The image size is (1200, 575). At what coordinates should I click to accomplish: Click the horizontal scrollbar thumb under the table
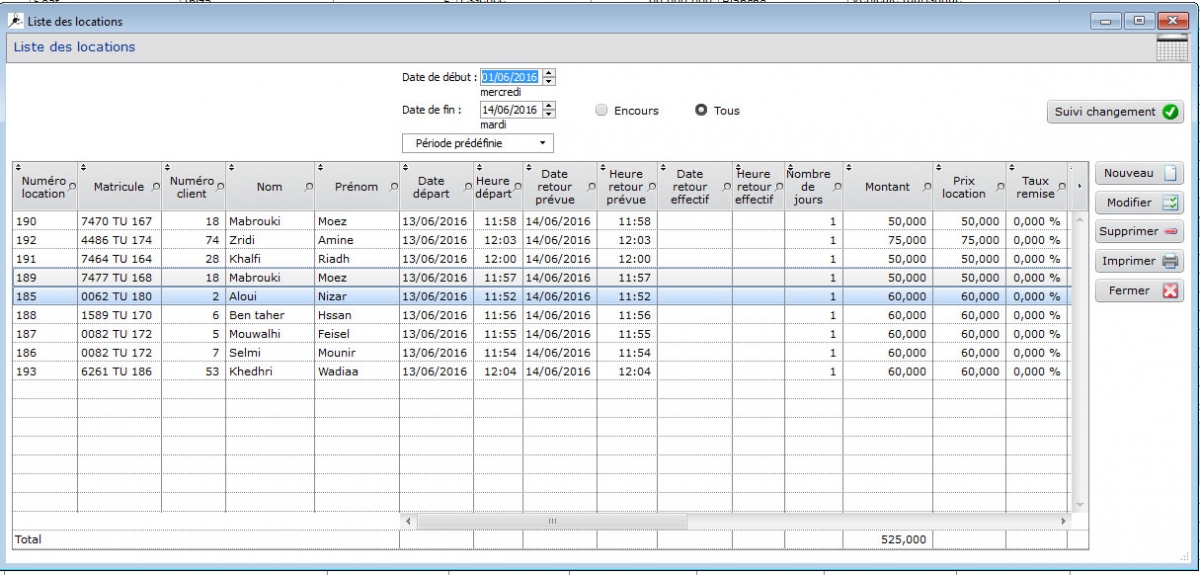[x=551, y=522]
